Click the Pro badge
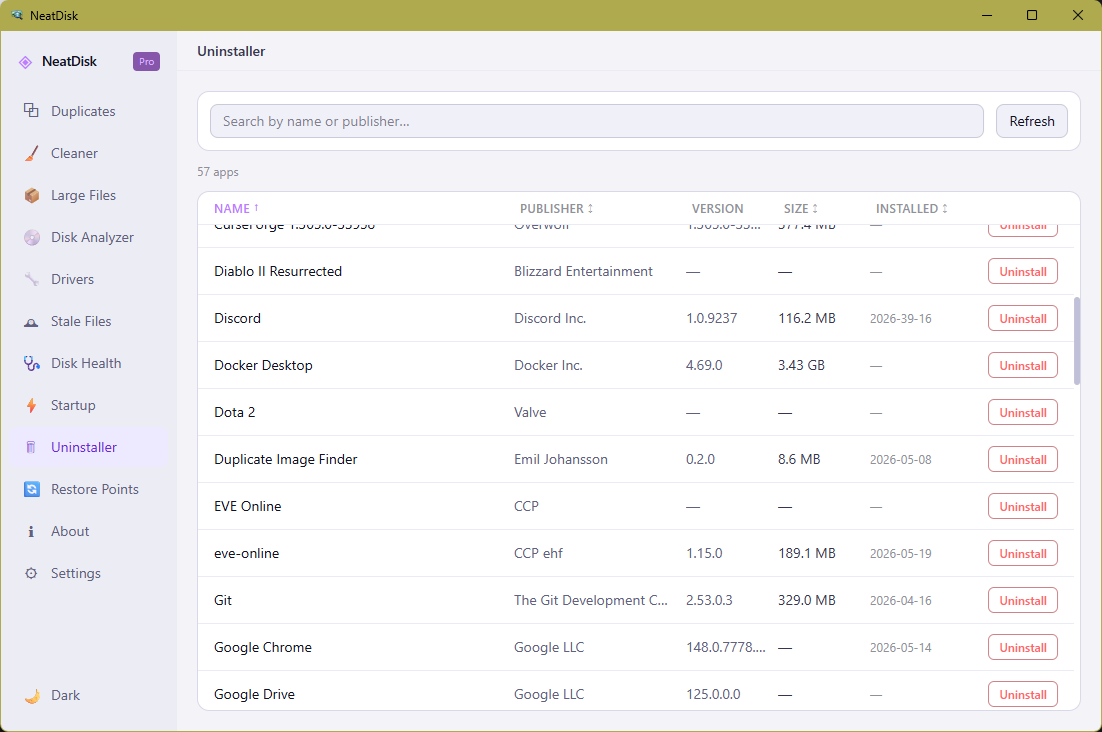1102x732 pixels. pos(146,62)
